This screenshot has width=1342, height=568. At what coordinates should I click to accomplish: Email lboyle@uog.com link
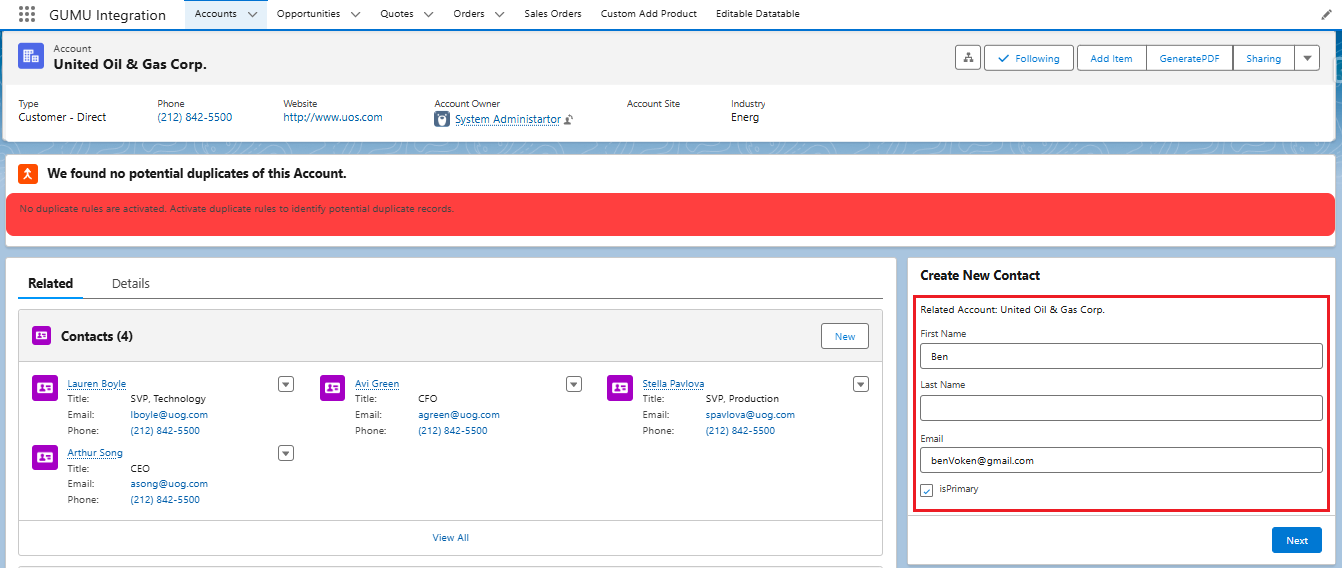point(169,414)
